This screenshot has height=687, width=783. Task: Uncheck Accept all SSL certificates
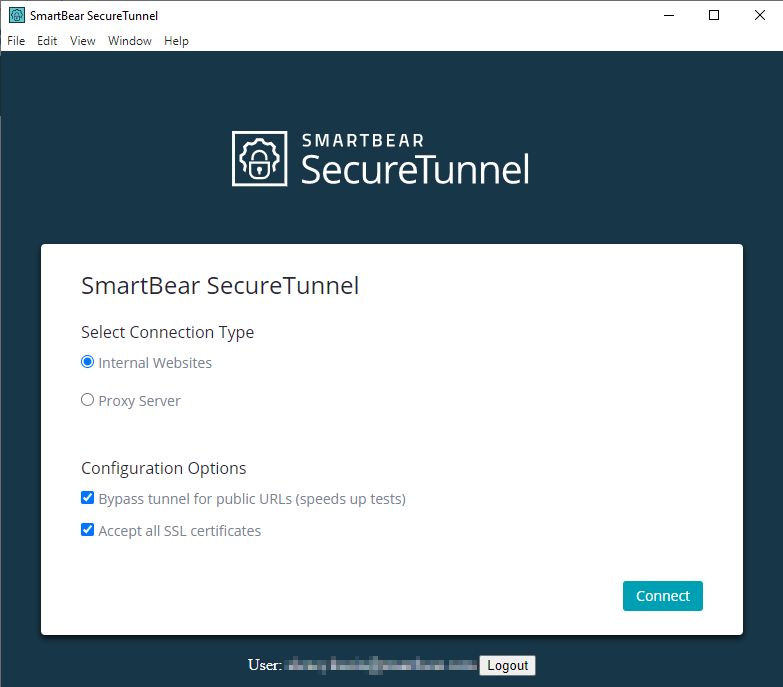88,530
